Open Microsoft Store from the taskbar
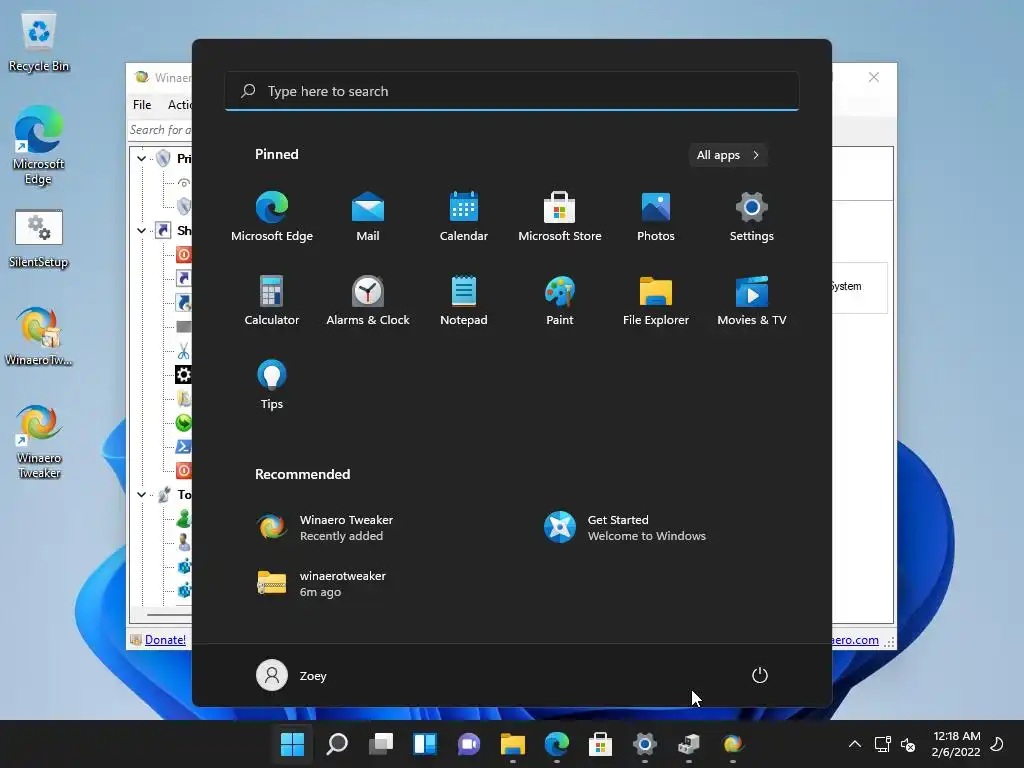 (x=600, y=744)
